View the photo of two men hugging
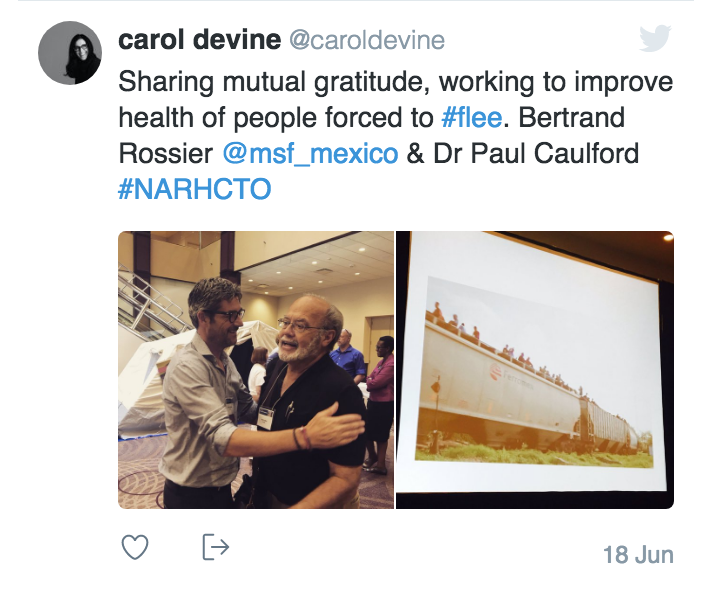The image size is (710, 590). point(256,370)
